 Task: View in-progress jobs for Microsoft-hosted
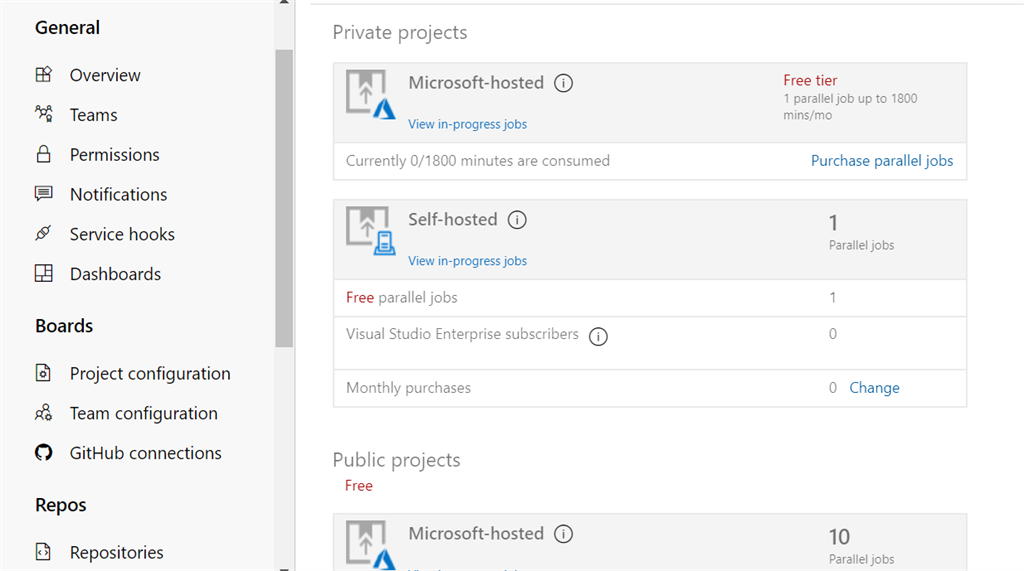468,124
